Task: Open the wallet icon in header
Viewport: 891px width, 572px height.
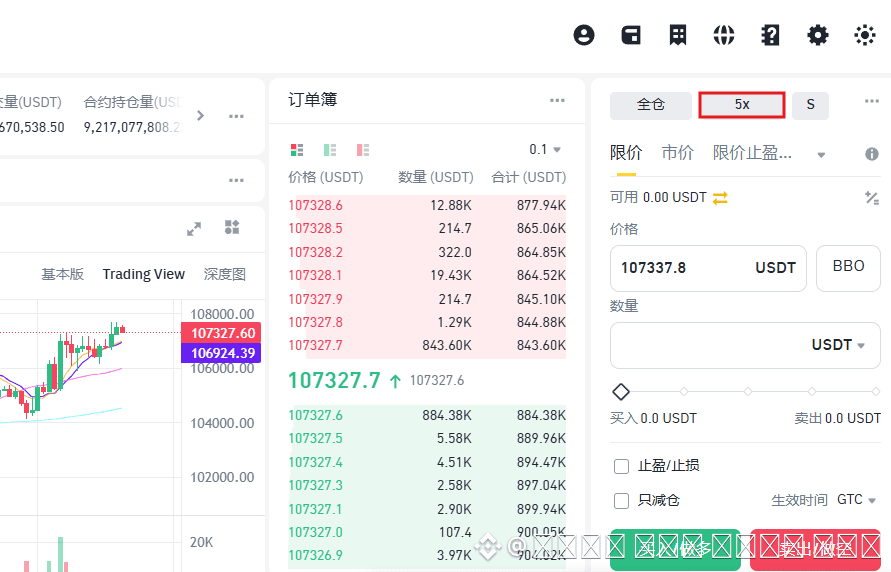Action: (631, 35)
